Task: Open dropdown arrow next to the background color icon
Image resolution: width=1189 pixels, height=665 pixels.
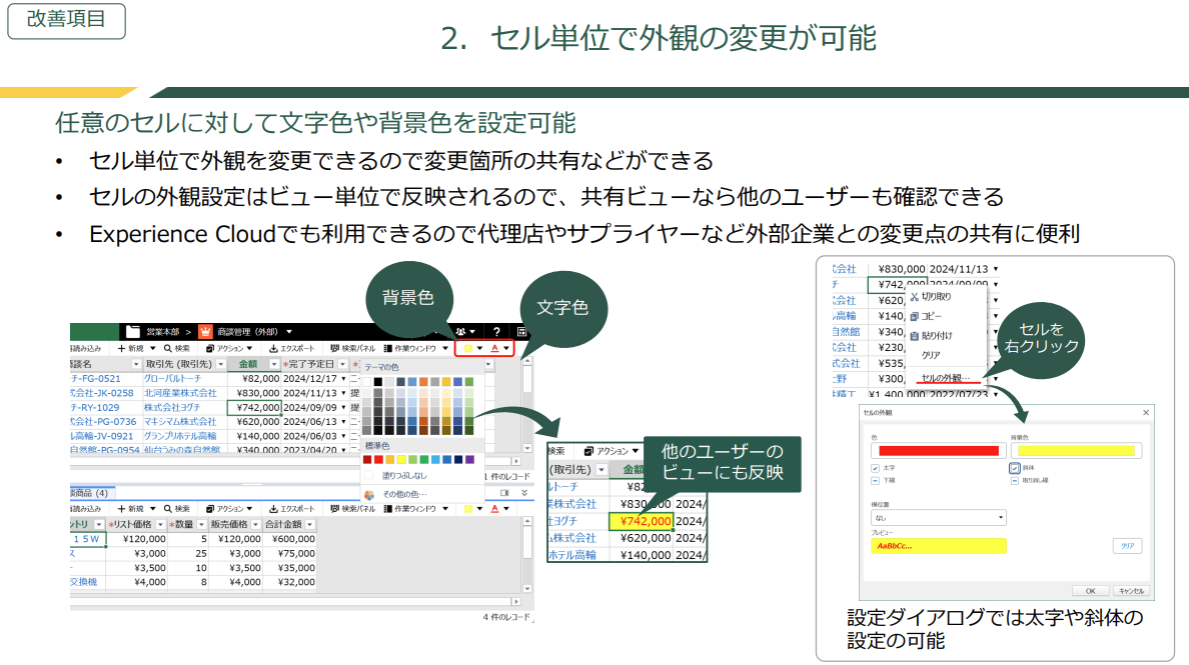Action: pyautogui.click(x=479, y=348)
